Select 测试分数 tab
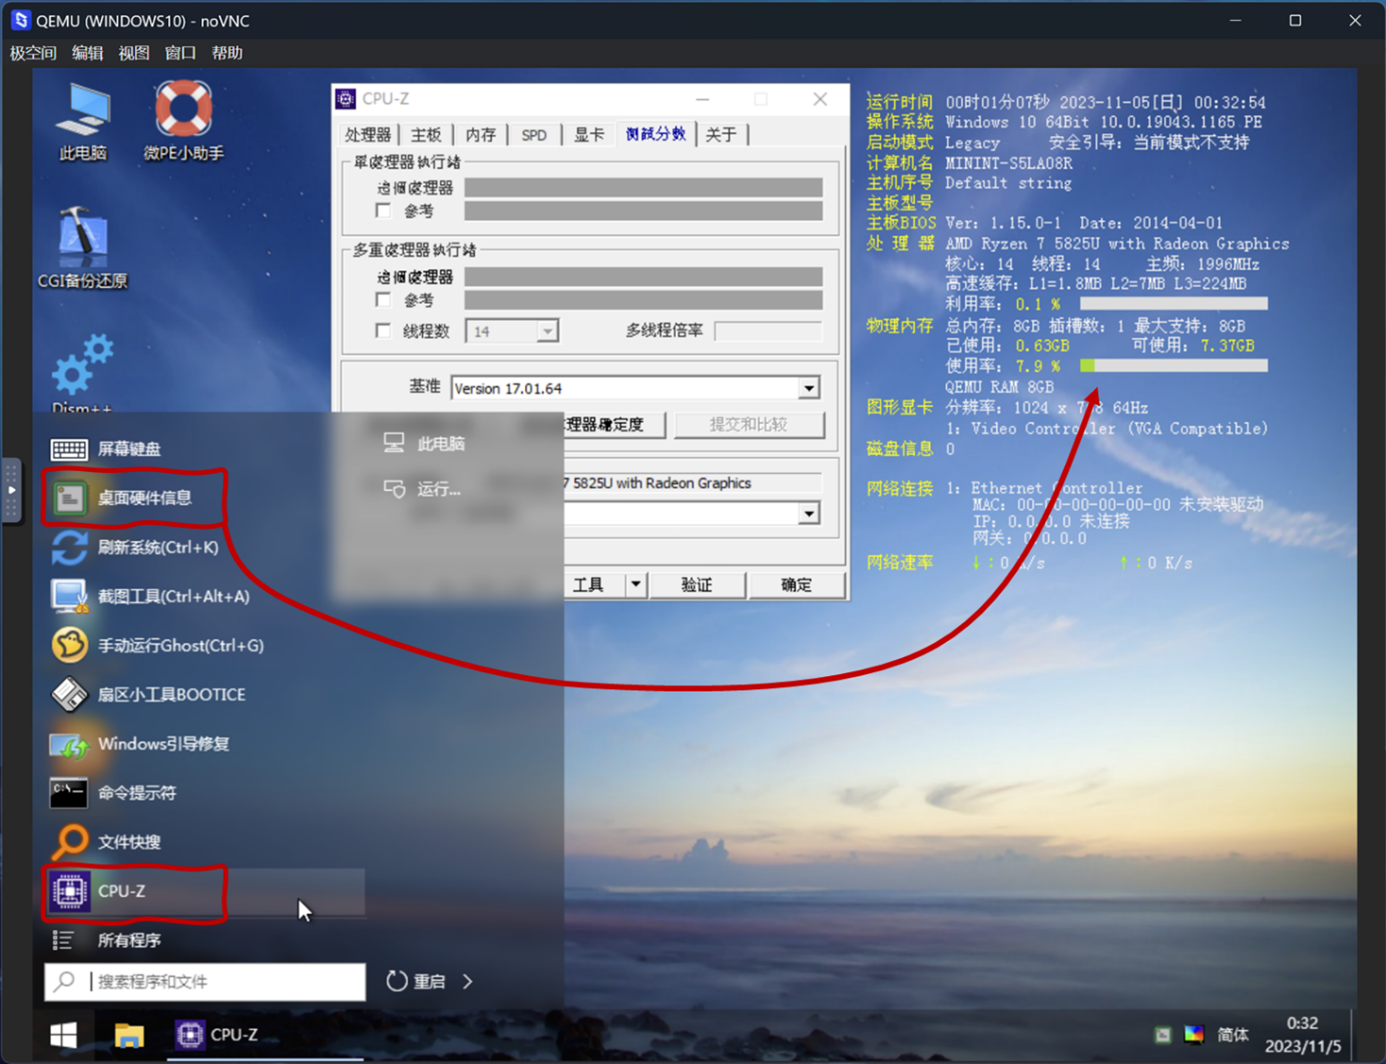 click(656, 134)
